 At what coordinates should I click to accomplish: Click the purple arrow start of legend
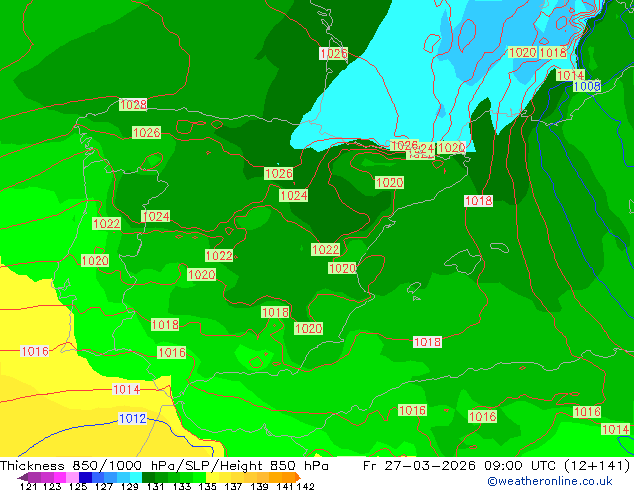pyautogui.click(x=22, y=477)
